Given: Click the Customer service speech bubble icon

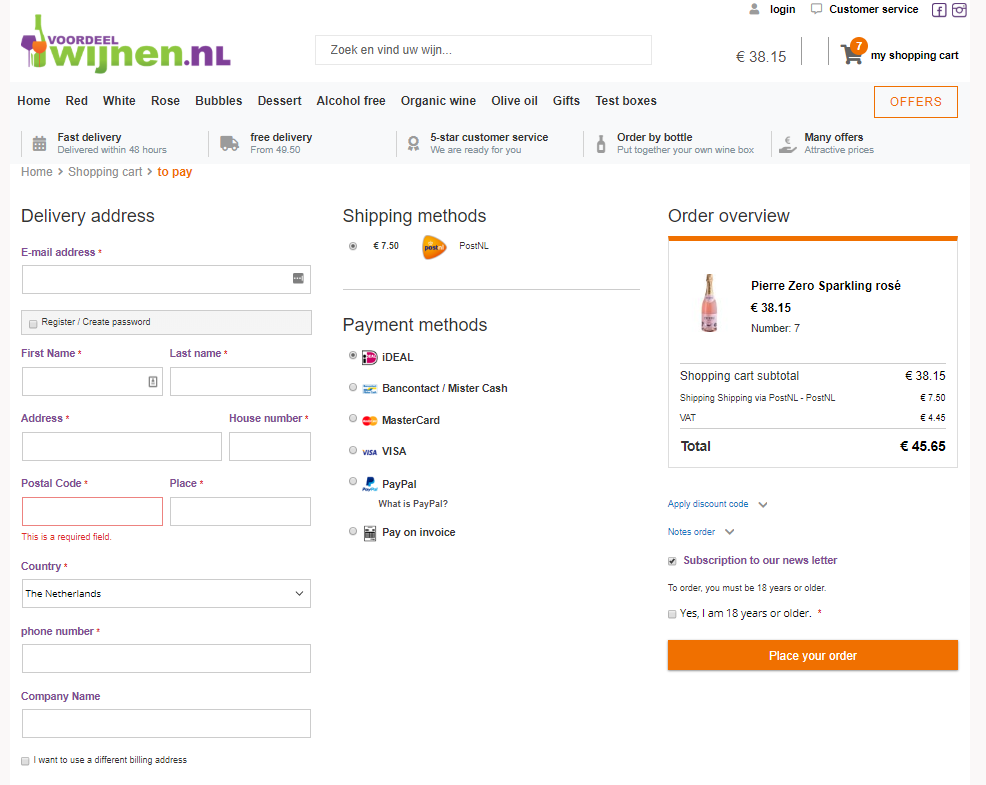Looking at the screenshot, I should [x=816, y=9].
